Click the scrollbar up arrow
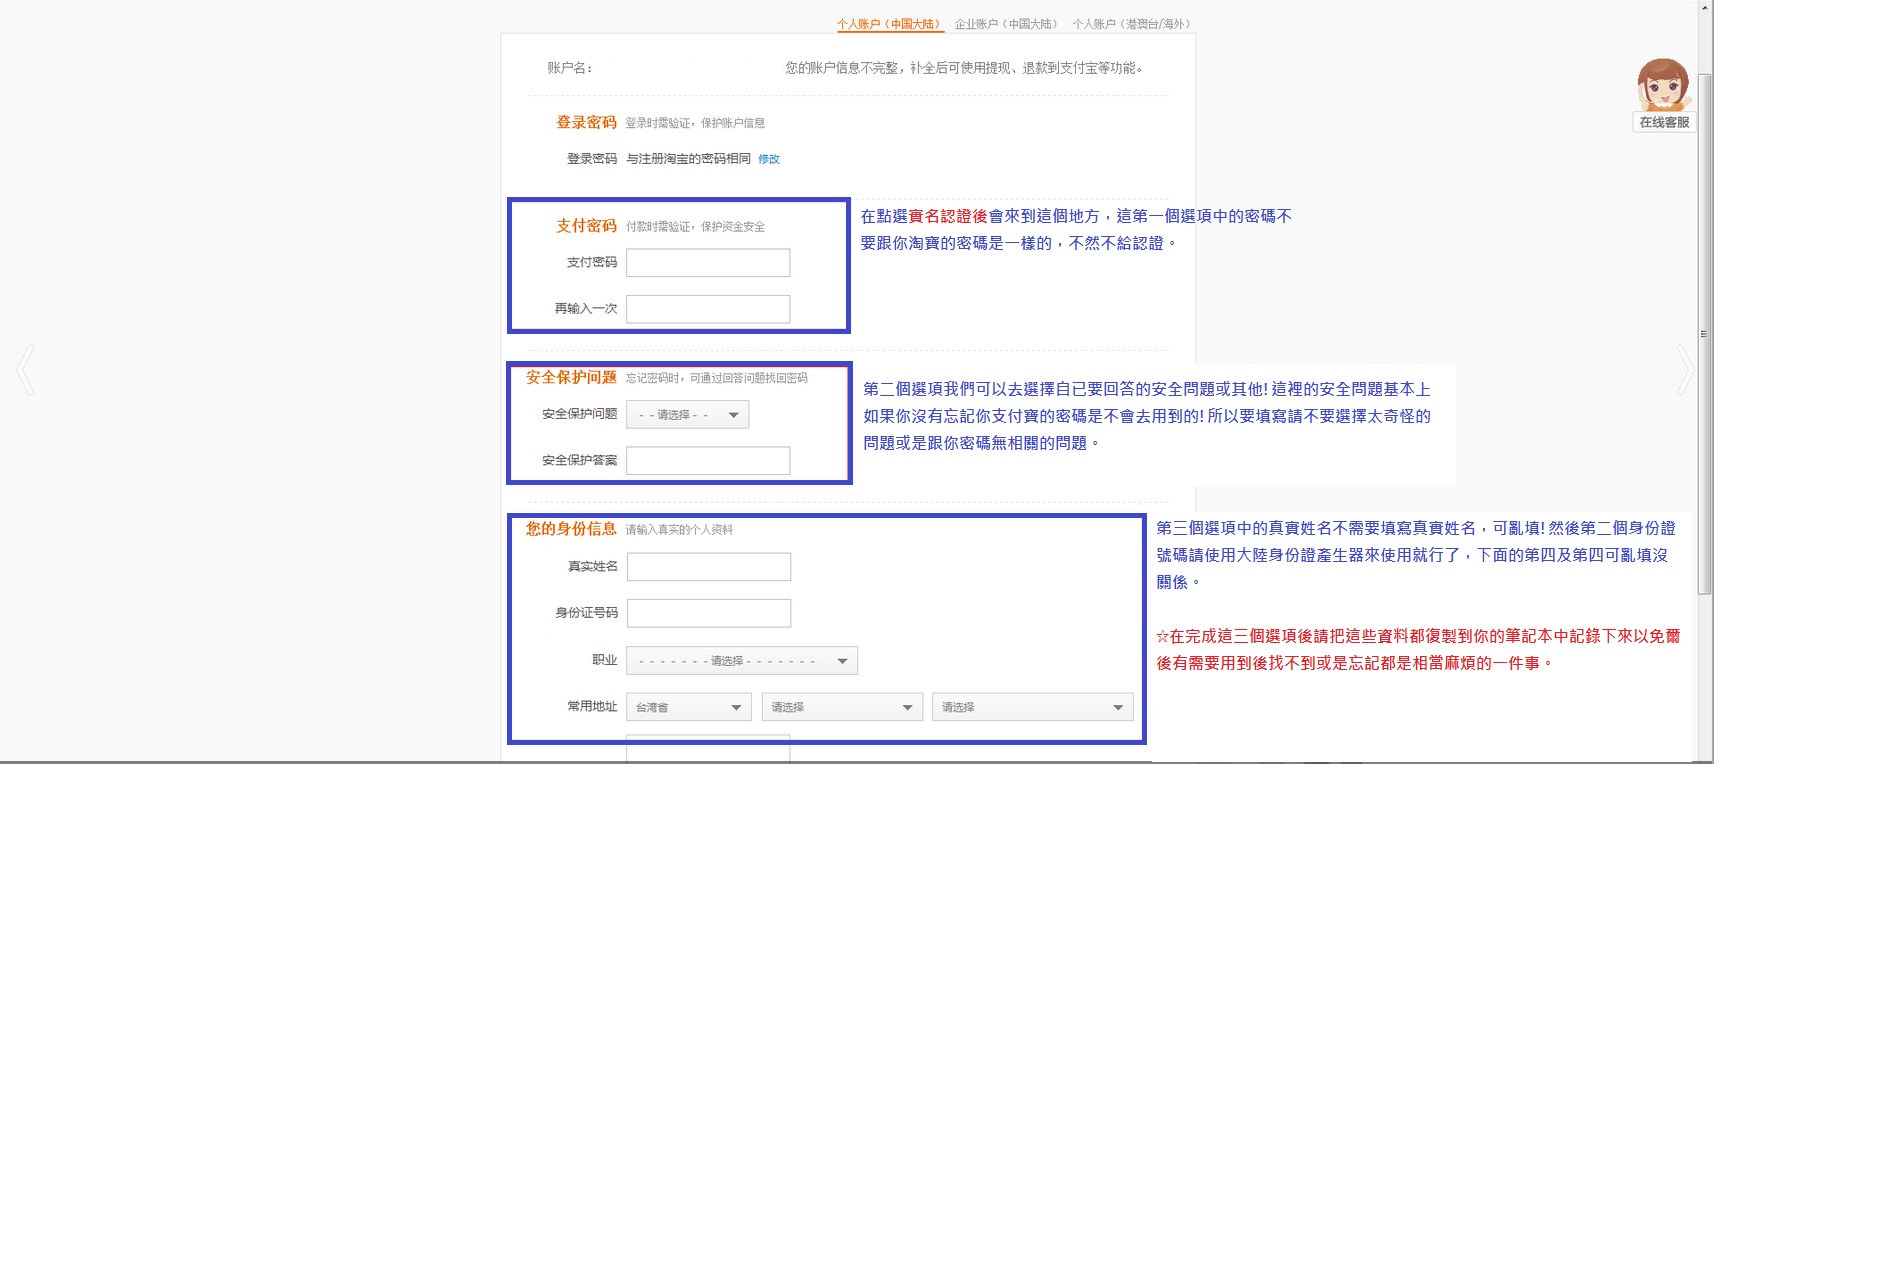Viewport: 1900px width, 1271px height. [1705, 8]
